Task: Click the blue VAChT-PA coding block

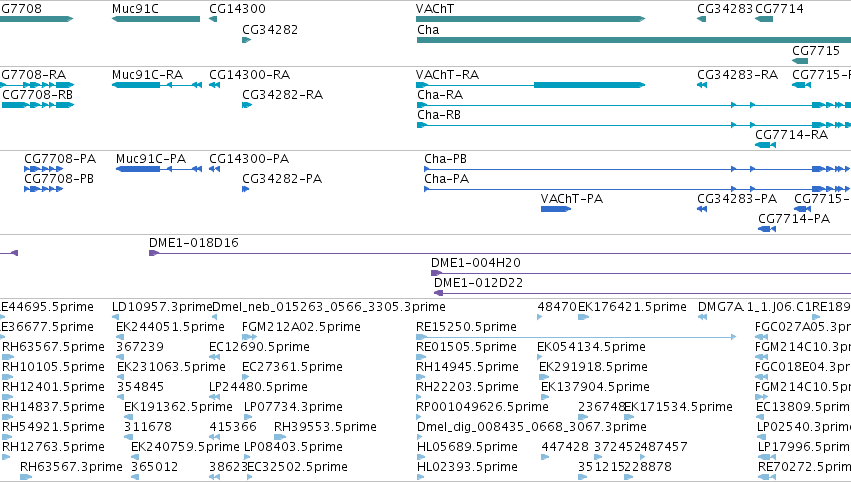Action: point(555,209)
